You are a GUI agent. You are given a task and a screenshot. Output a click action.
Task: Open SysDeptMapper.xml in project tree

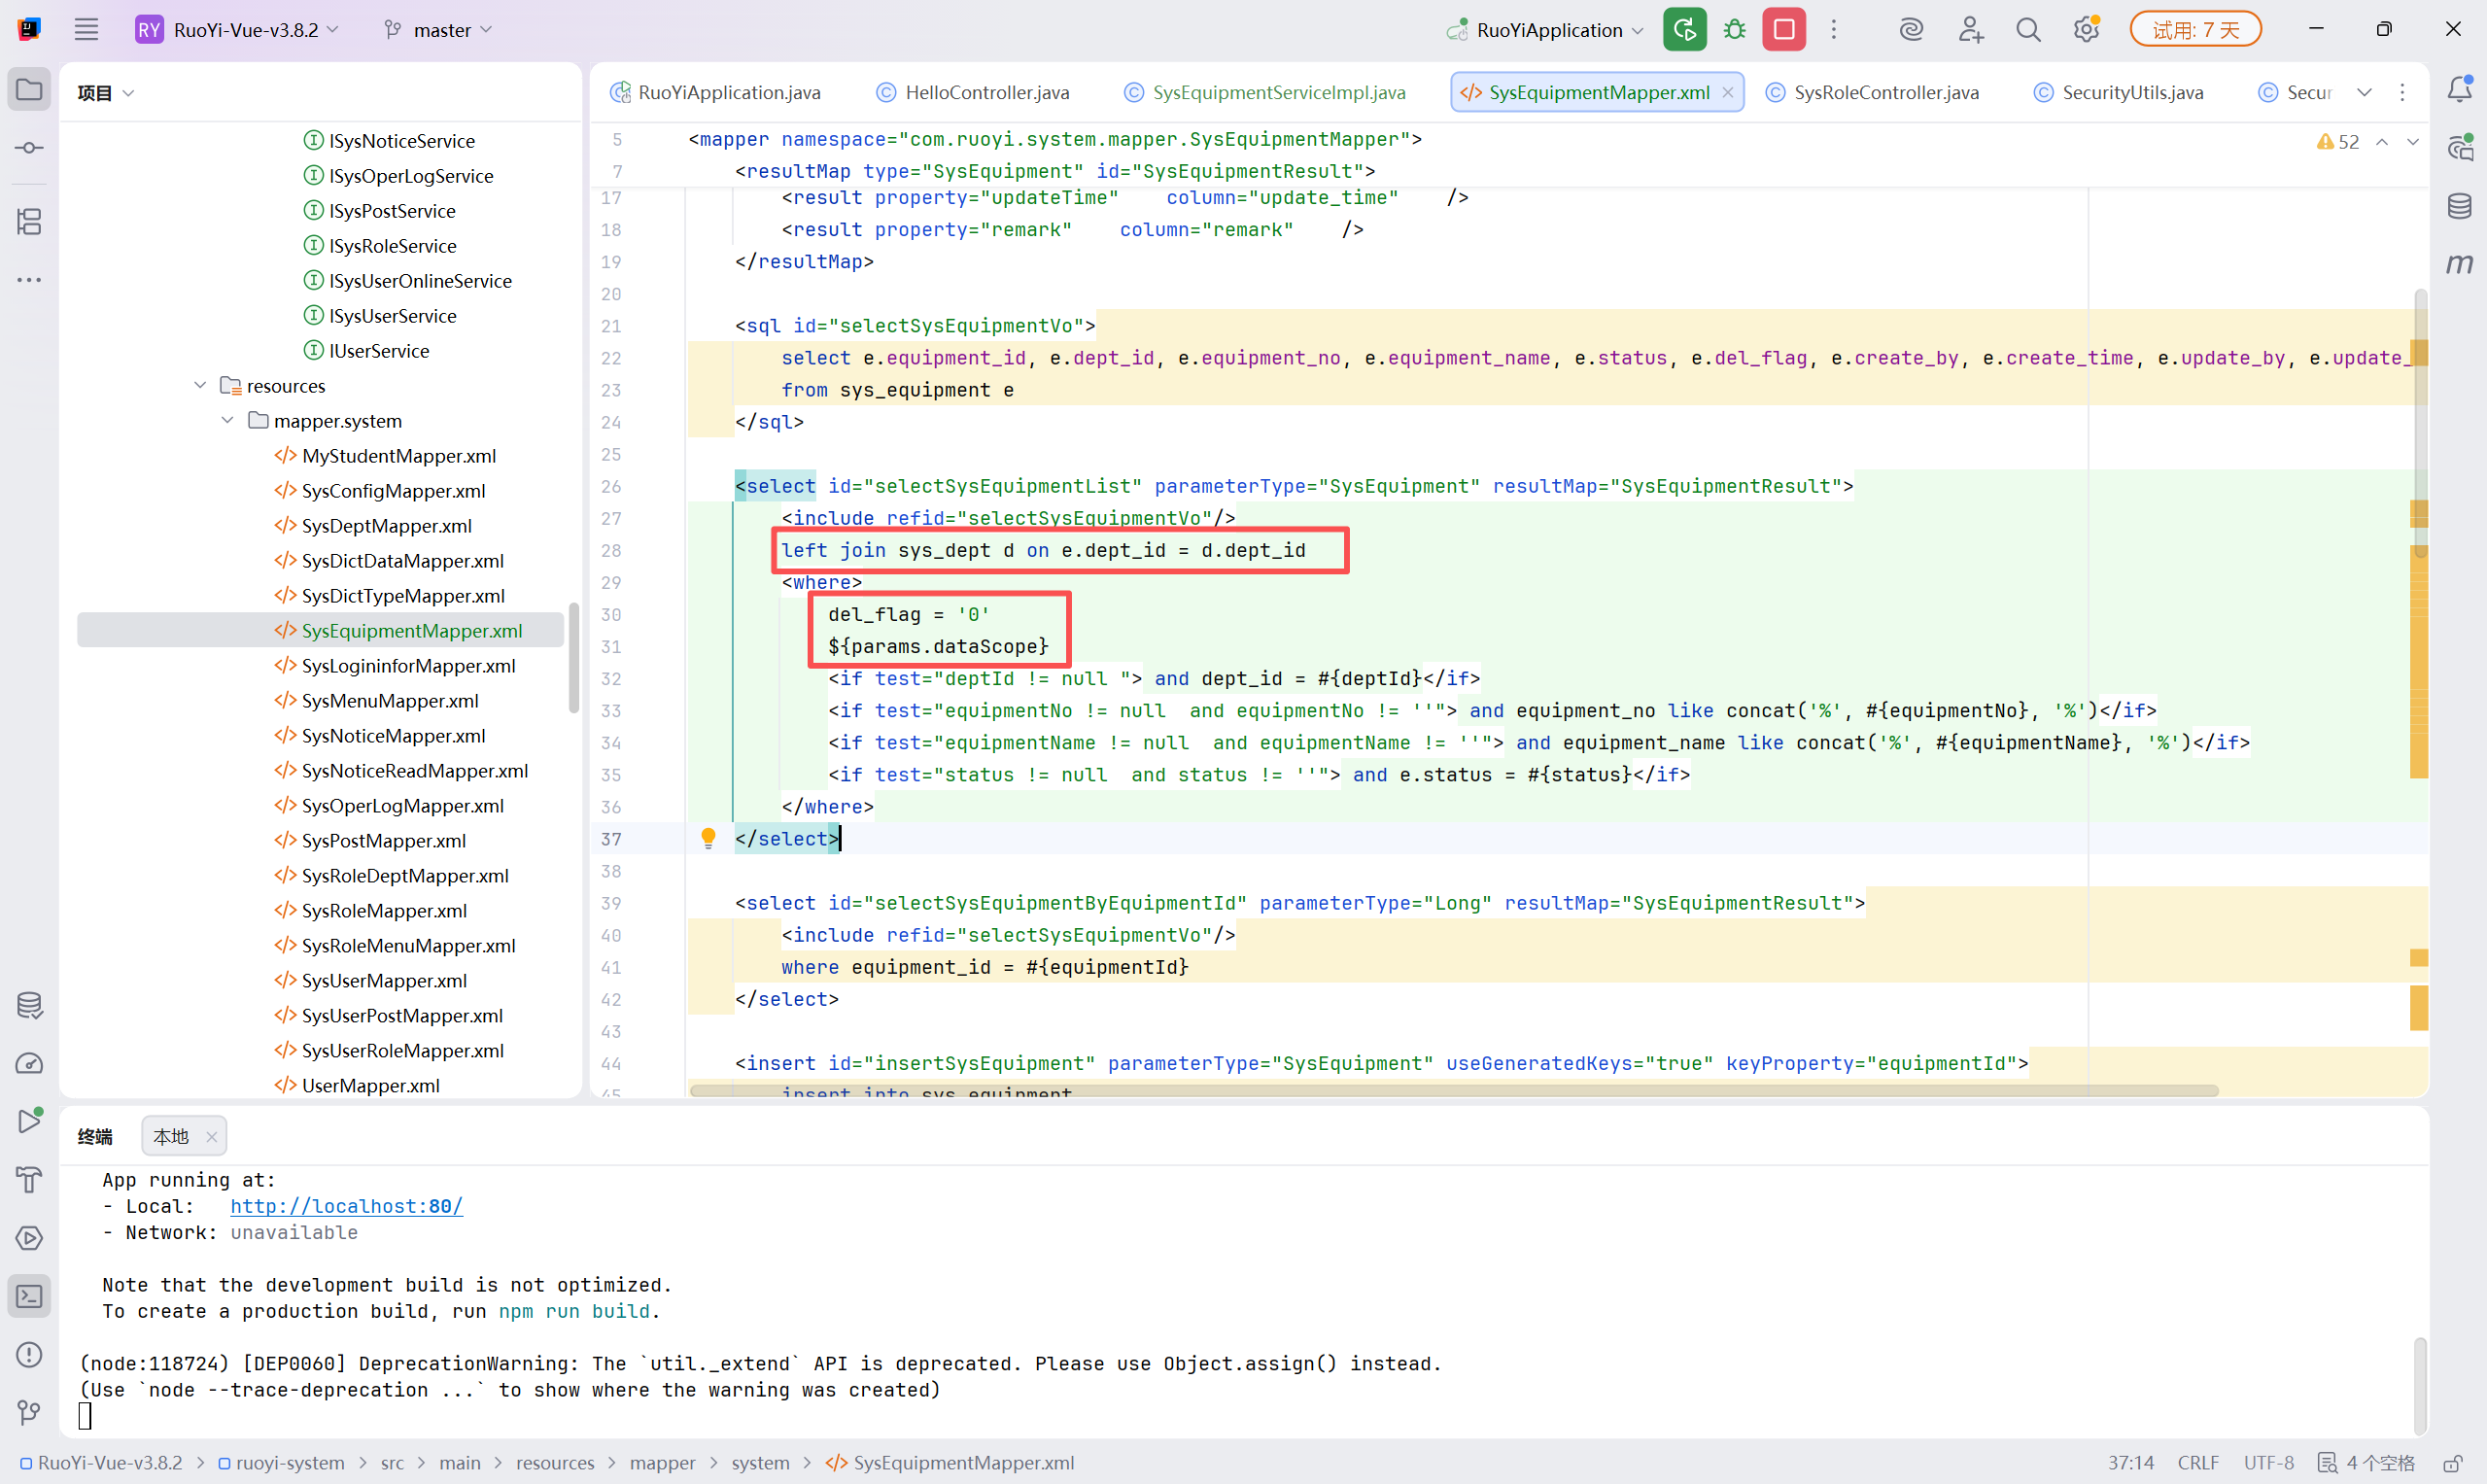[386, 525]
